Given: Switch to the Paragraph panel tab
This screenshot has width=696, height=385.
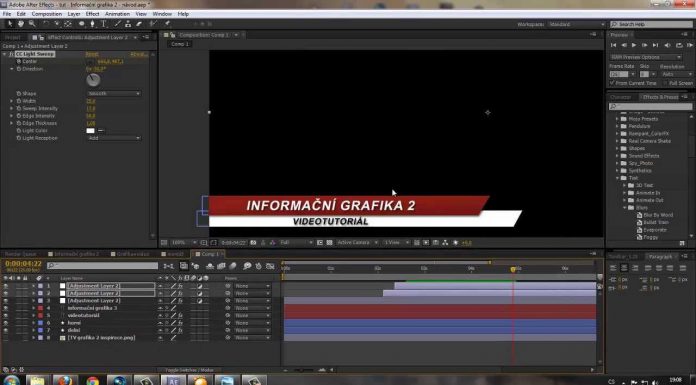Looking at the screenshot, I should [660, 257].
